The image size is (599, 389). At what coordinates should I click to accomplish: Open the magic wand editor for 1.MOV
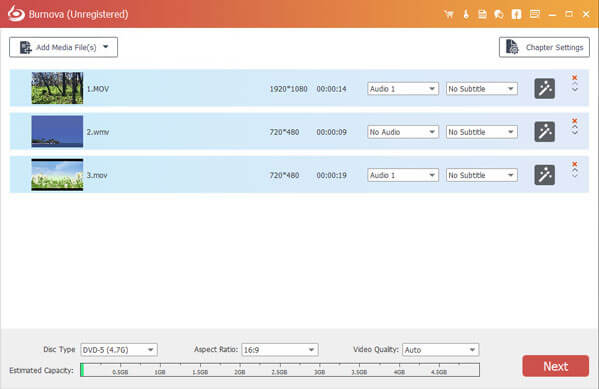tap(544, 89)
